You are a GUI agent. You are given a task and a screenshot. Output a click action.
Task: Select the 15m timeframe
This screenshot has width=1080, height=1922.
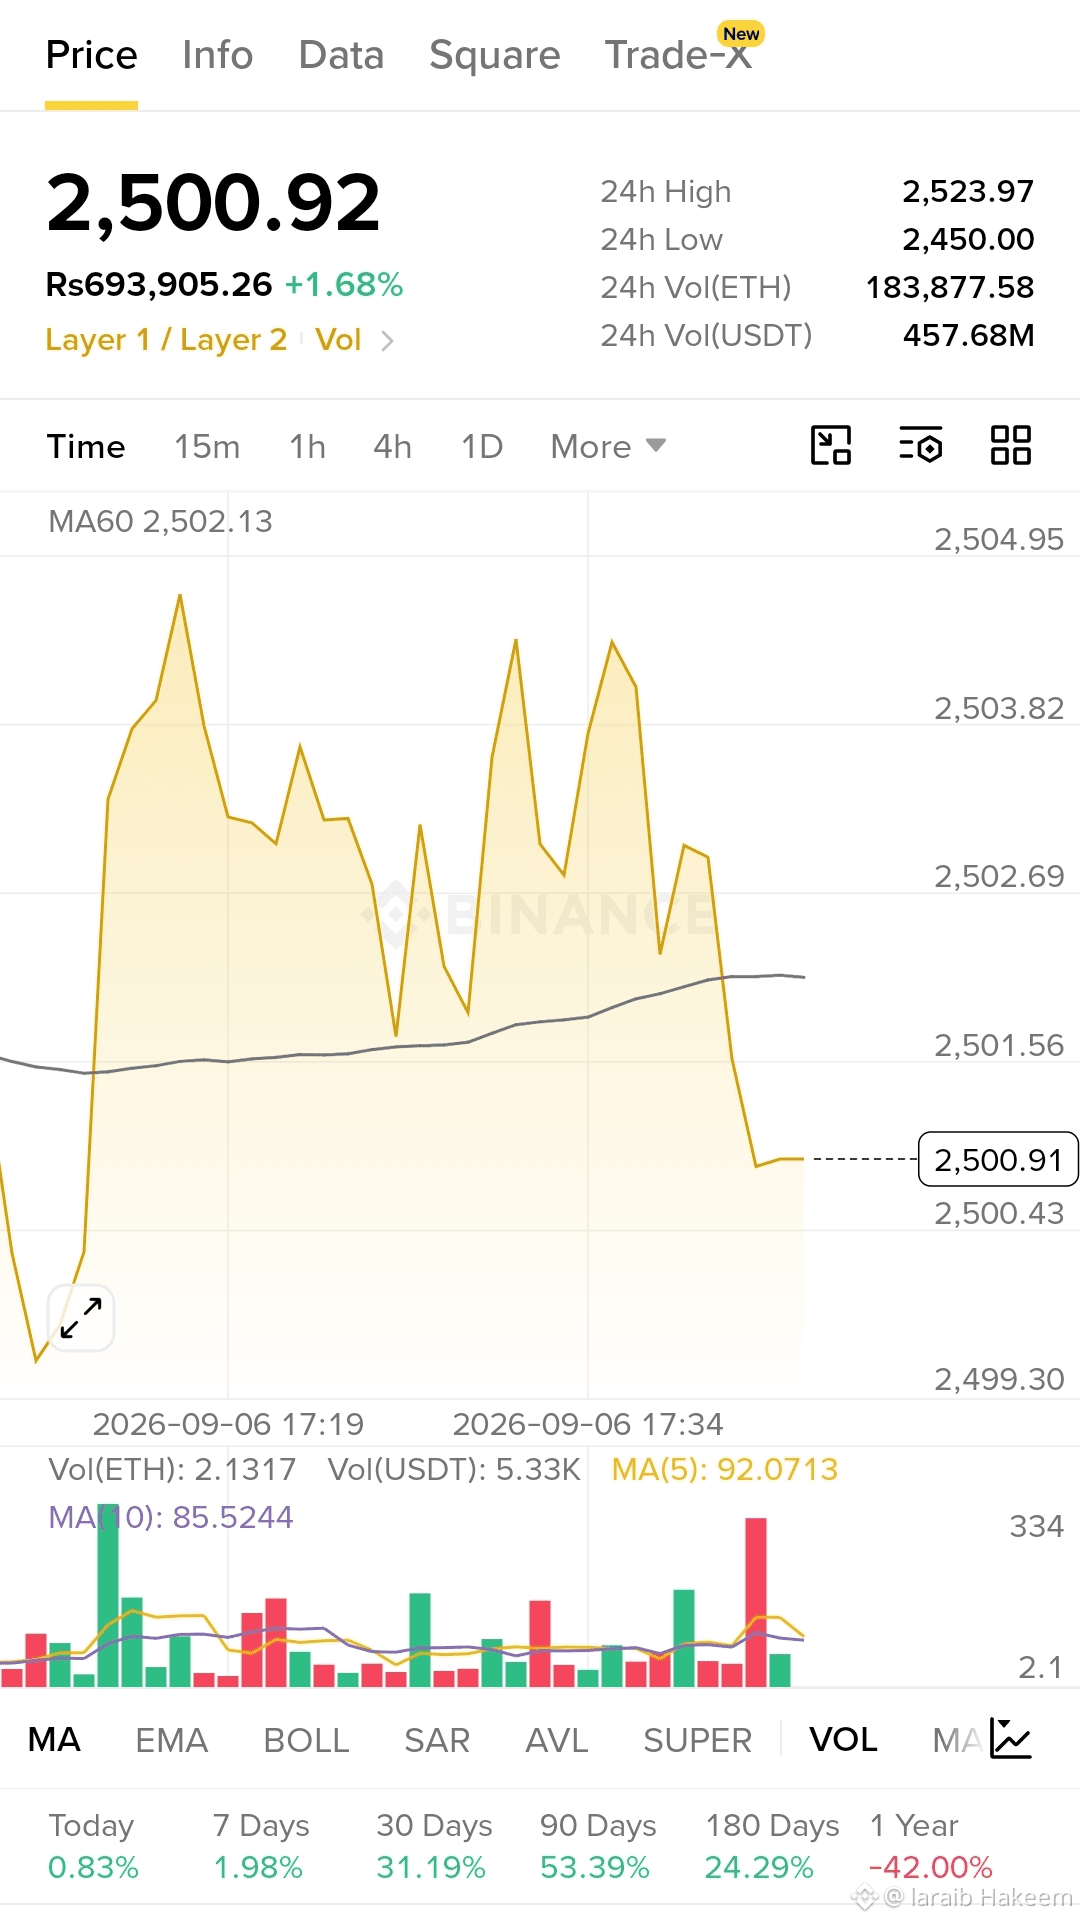[207, 446]
